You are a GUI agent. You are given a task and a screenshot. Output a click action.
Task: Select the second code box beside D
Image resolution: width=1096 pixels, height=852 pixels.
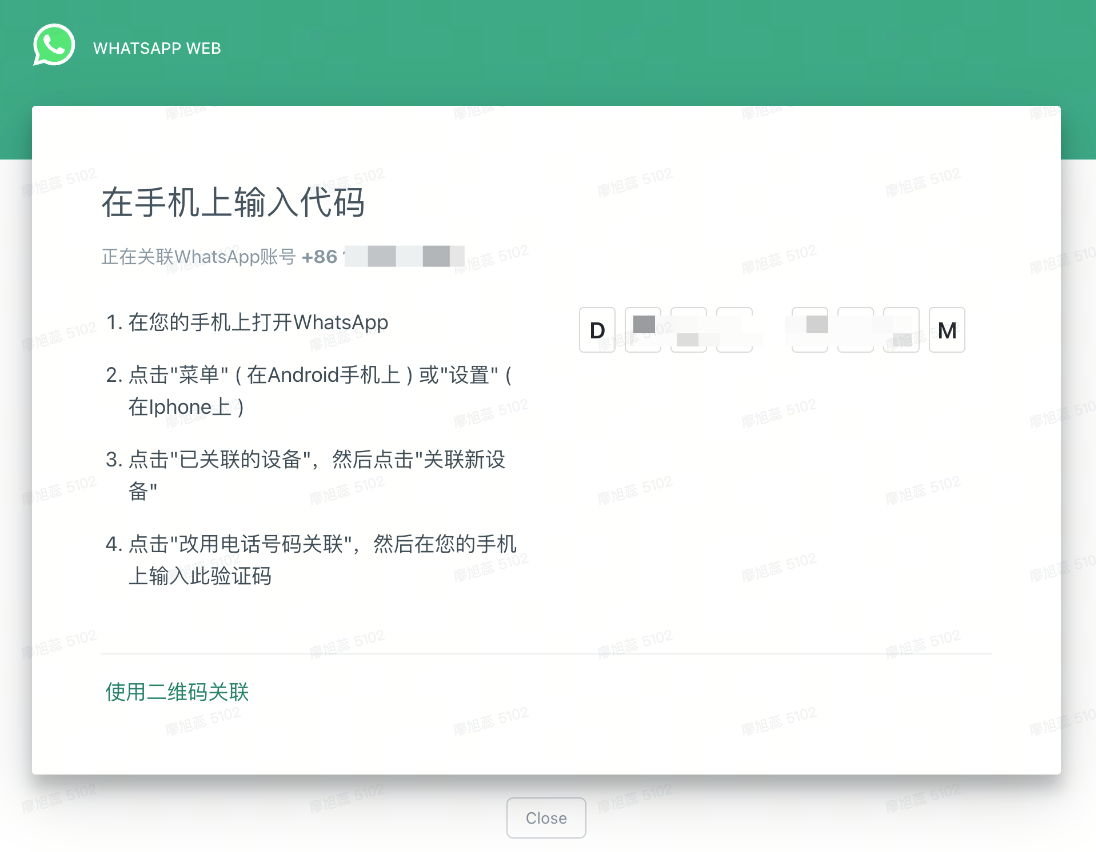643,330
